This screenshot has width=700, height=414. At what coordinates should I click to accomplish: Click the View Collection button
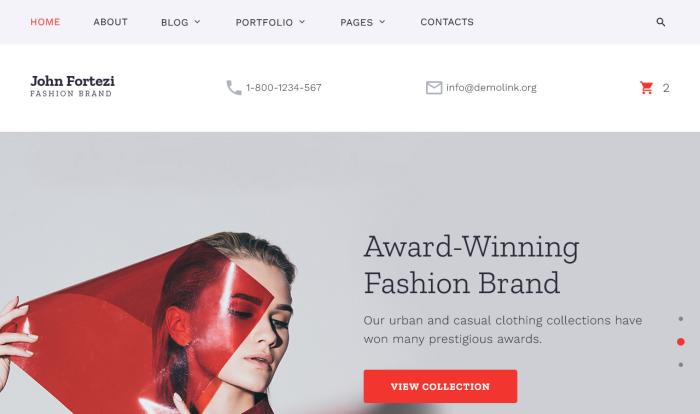440,386
